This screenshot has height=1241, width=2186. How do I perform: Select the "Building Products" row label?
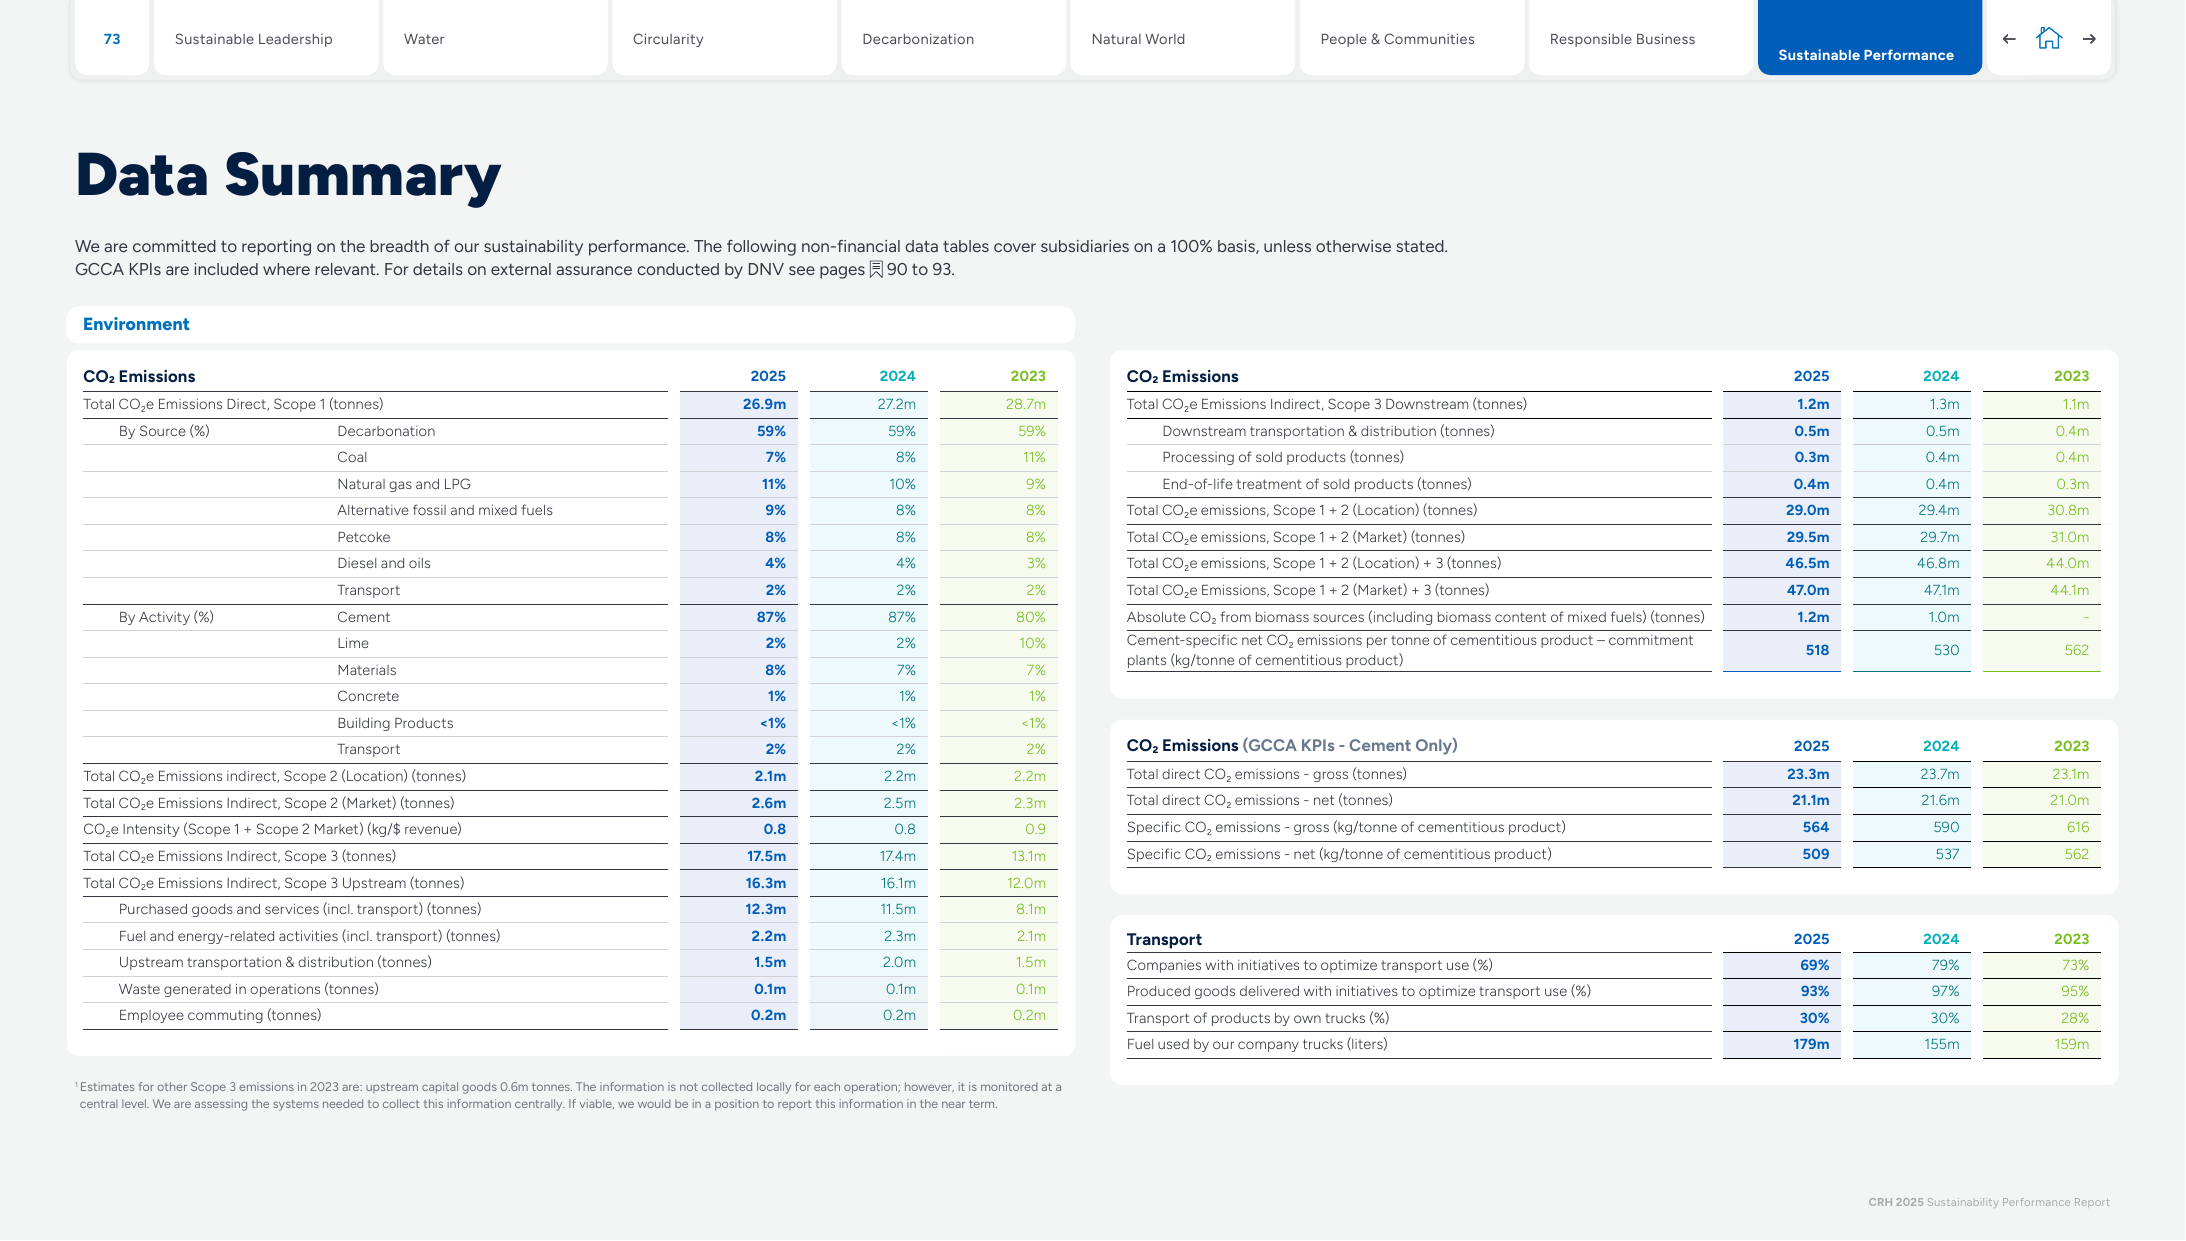[x=395, y=723]
